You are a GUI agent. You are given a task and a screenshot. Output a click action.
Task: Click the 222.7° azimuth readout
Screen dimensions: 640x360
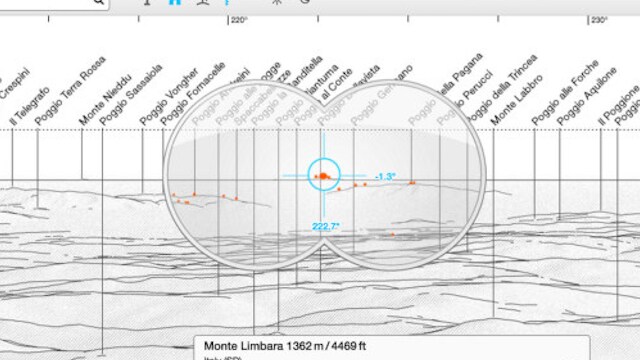click(x=326, y=226)
